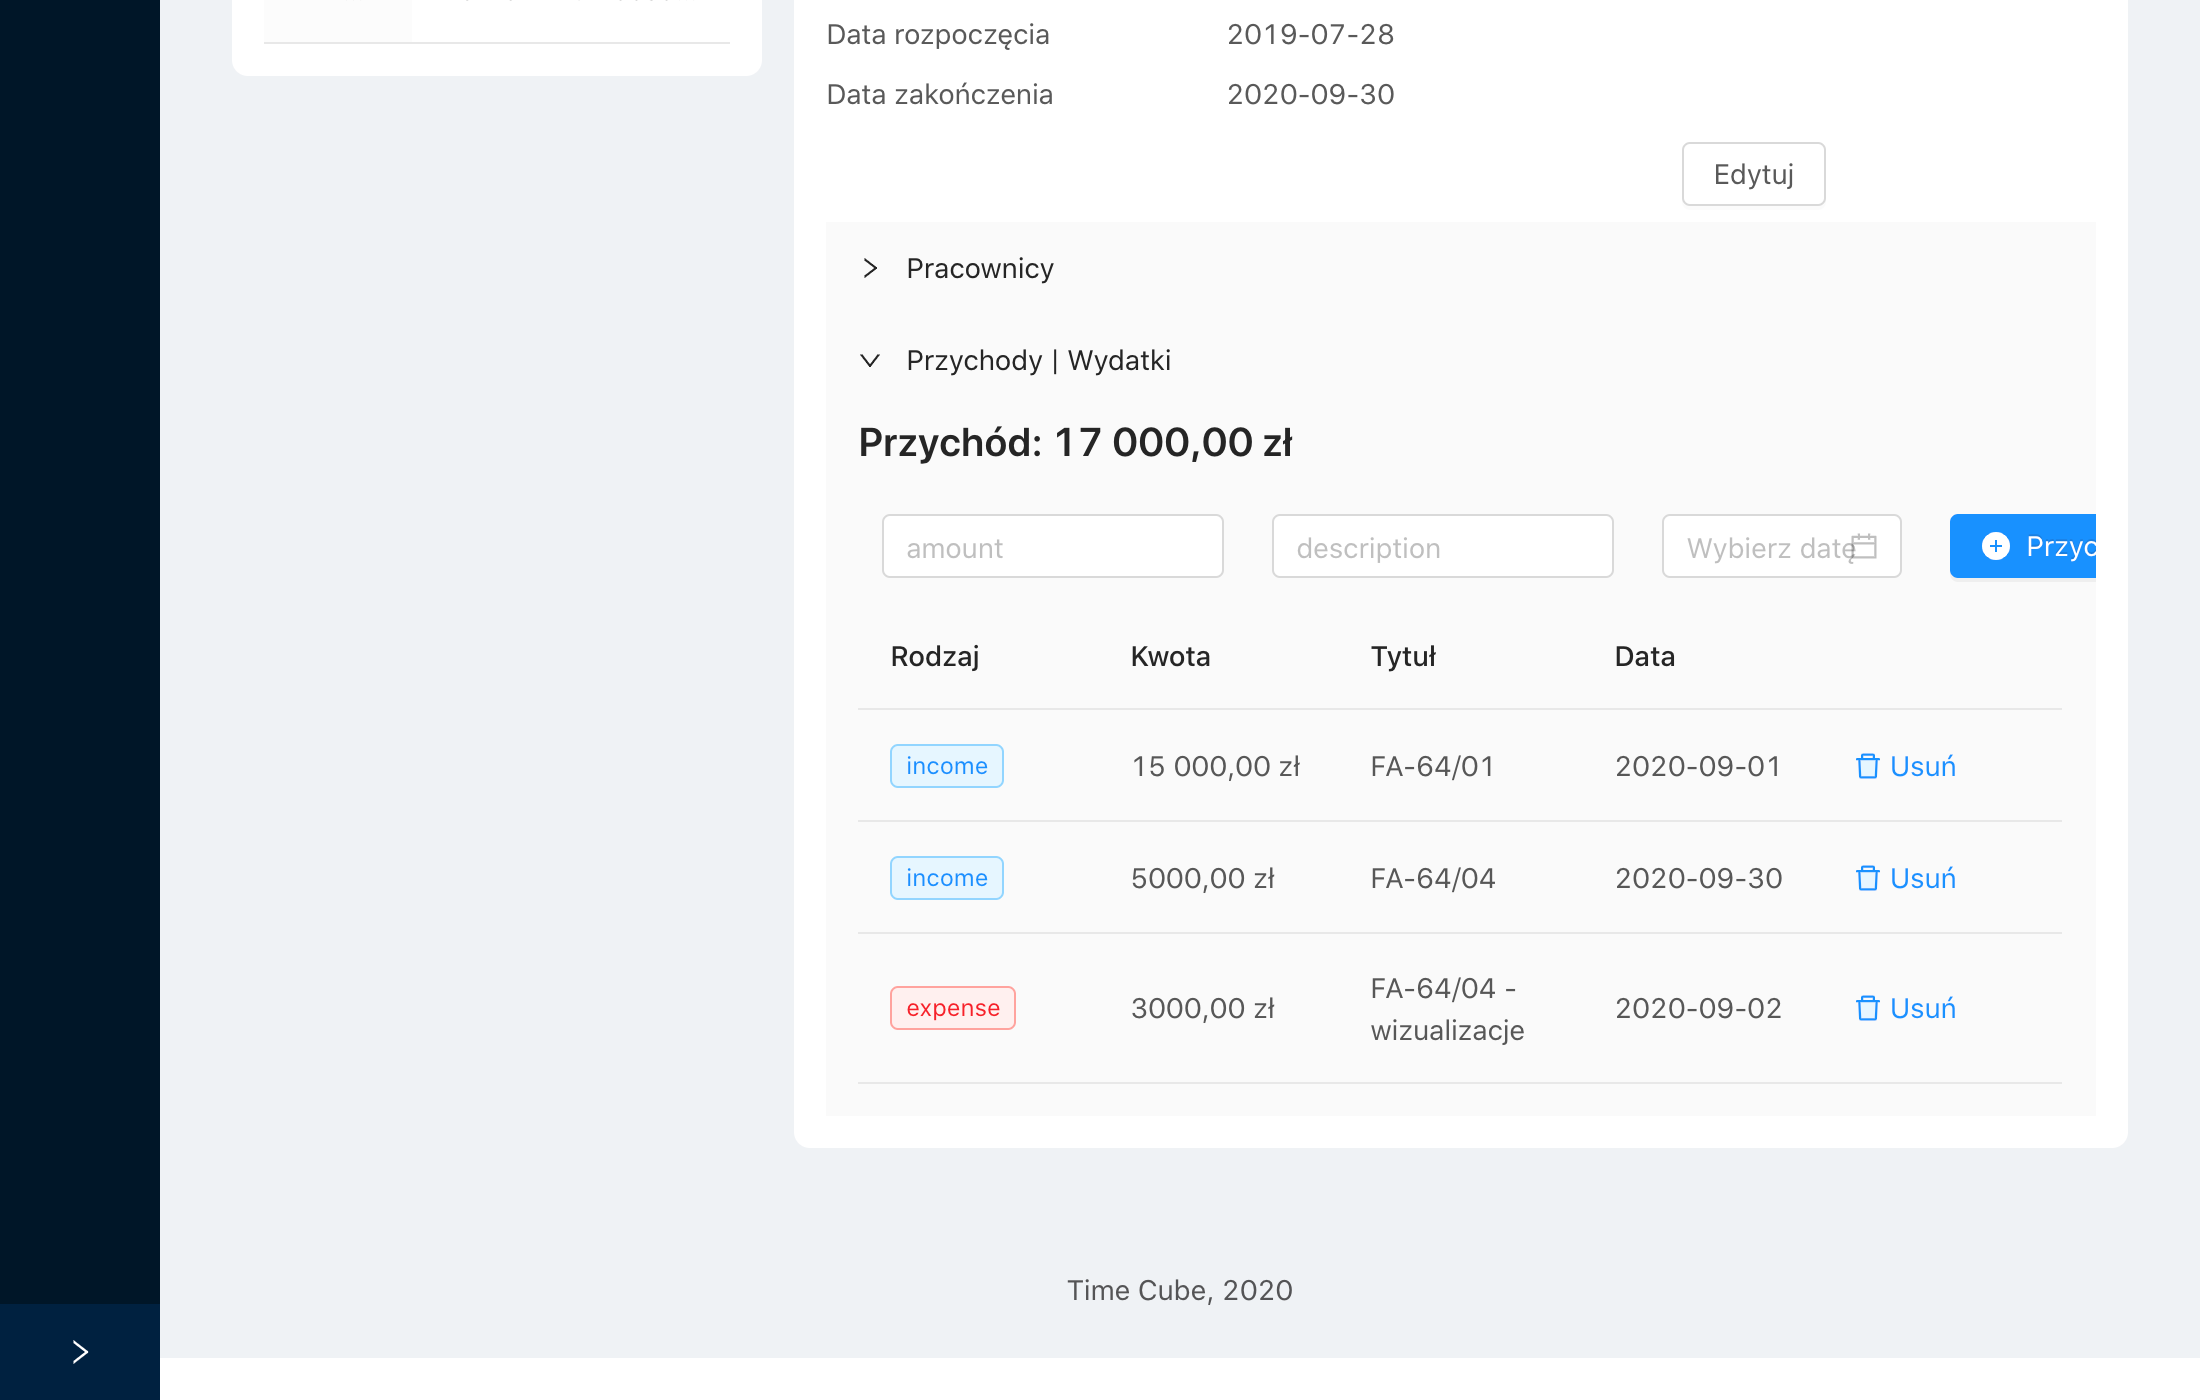Click the Data zakończenia label
This screenshot has width=2200, height=1400.
click(939, 94)
